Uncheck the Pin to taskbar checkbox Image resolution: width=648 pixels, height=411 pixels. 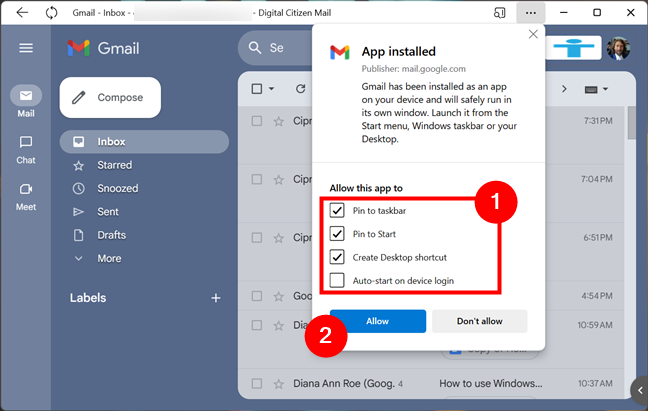[337, 211]
